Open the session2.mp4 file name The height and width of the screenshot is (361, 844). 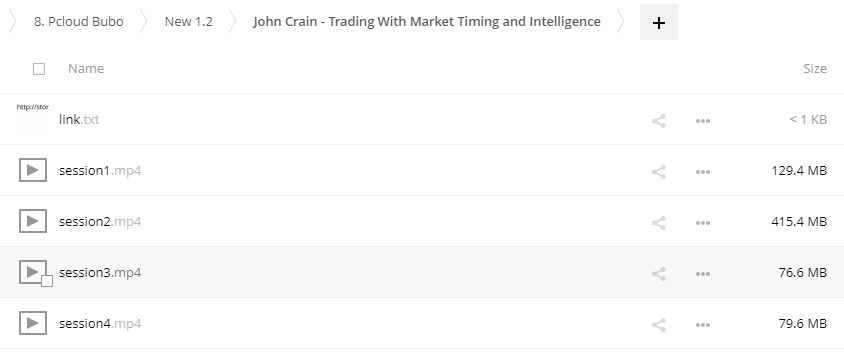(x=100, y=221)
